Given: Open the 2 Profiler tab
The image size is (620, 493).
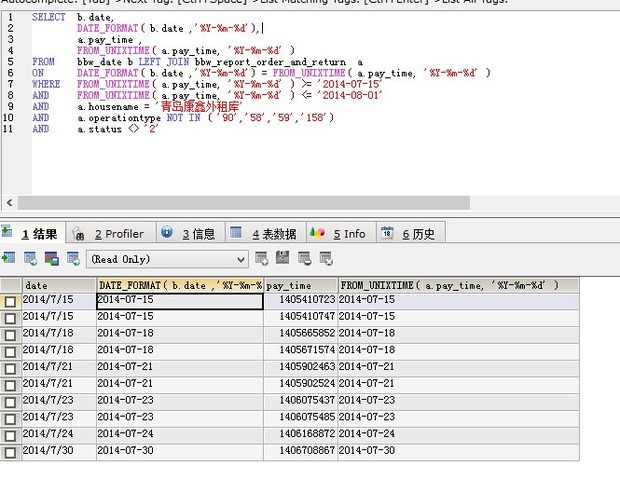Looking at the screenshot, I should point(110,233).
